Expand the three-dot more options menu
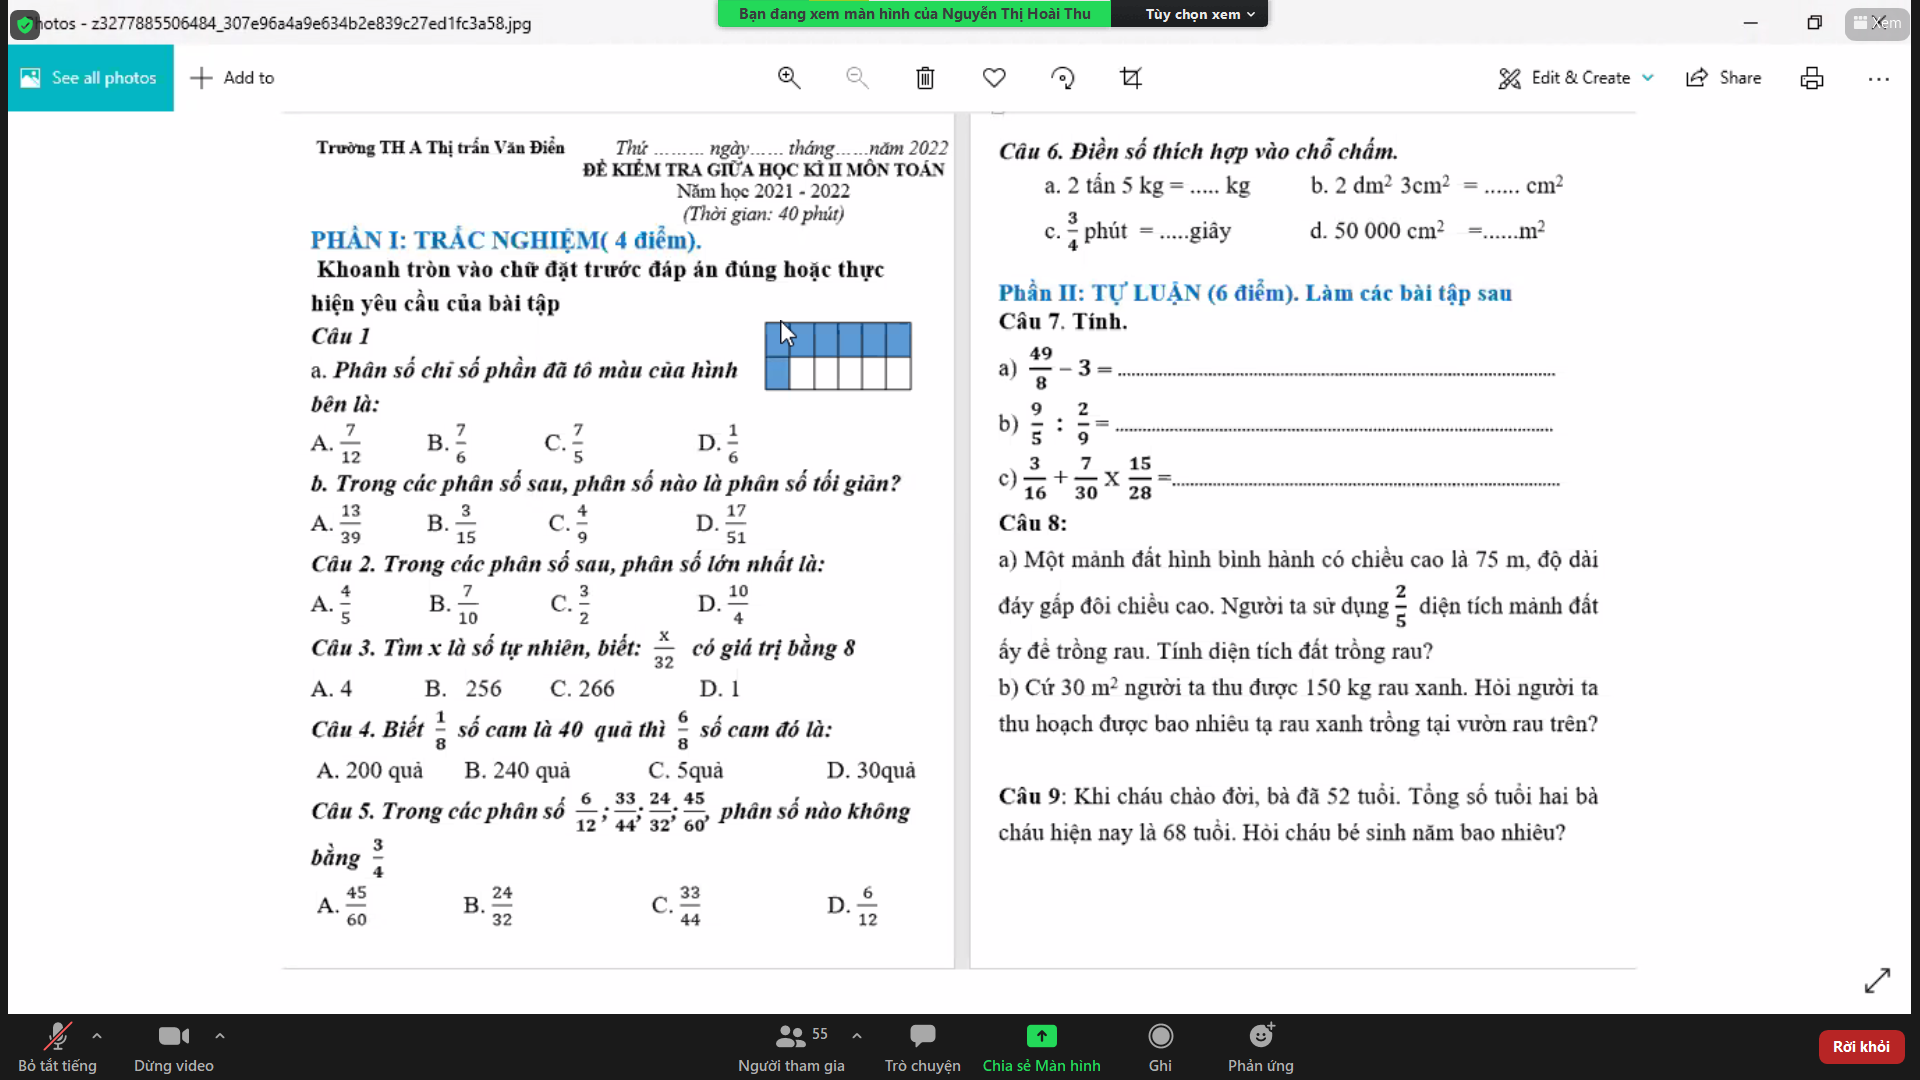The width and height of the screenshot is (1920, 1080). pyautogui.click(x=1879, y=78)
